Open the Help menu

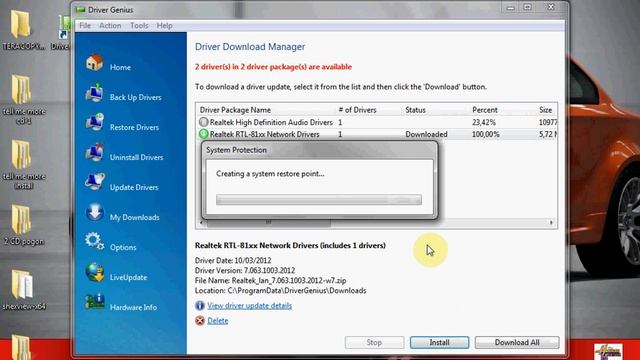(164, 26)
